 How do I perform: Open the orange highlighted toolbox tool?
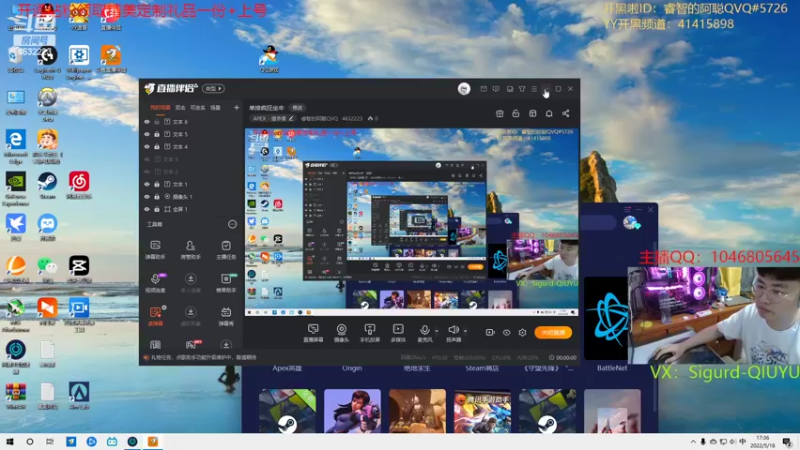coord(156,316)
